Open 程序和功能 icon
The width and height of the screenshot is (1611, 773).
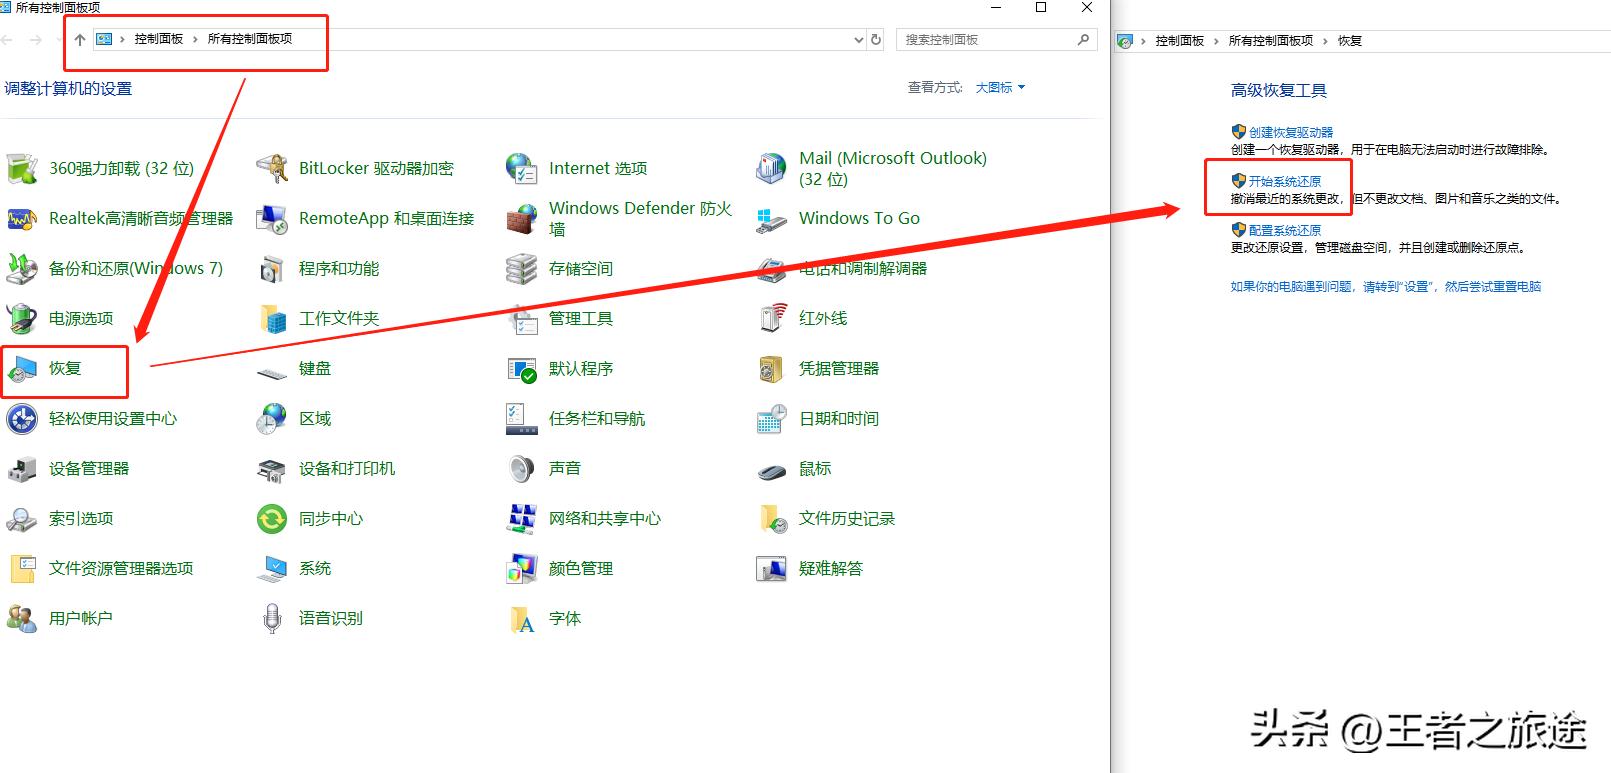click(x=272, y=268)
